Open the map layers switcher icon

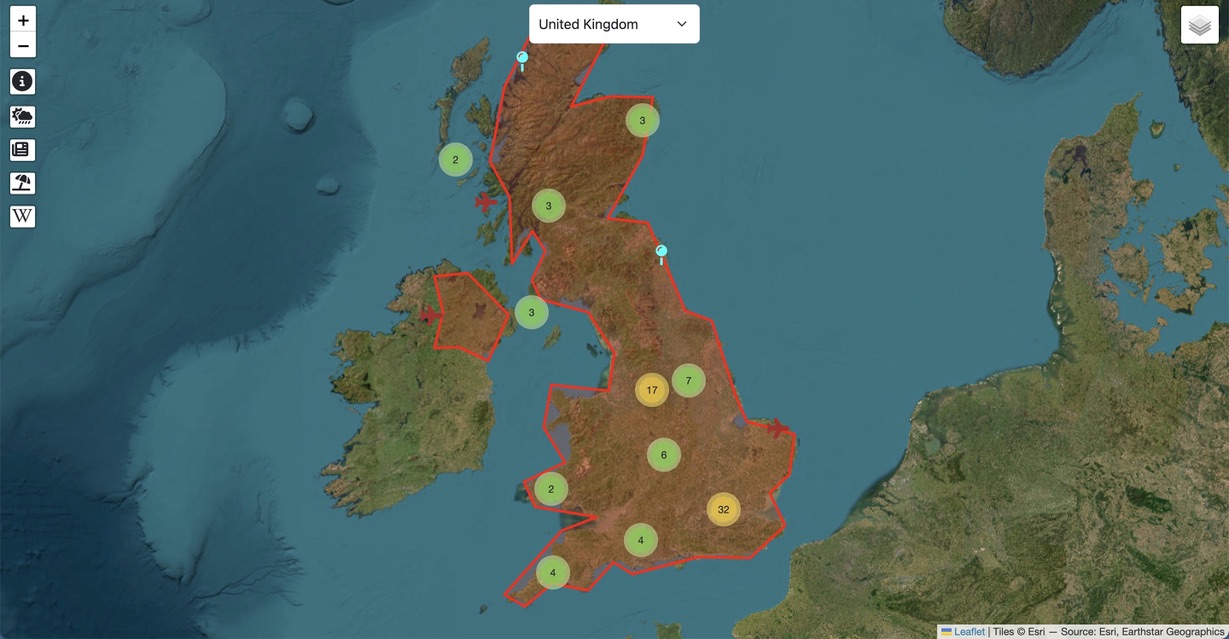point(1199,26)
